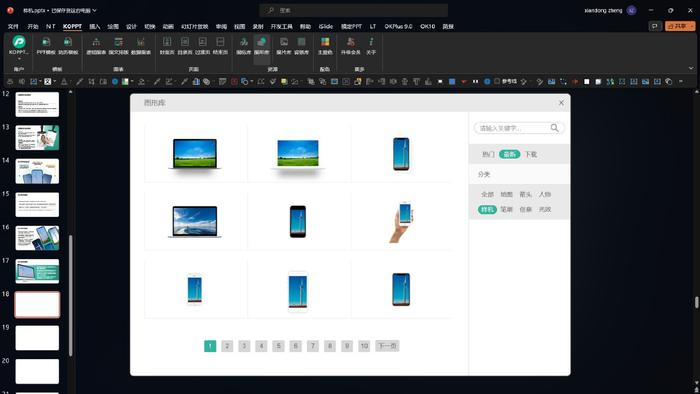Choose the laptop mockup with grass field
700x394 pixels.
pyautogui.click(x=195, y=154)
